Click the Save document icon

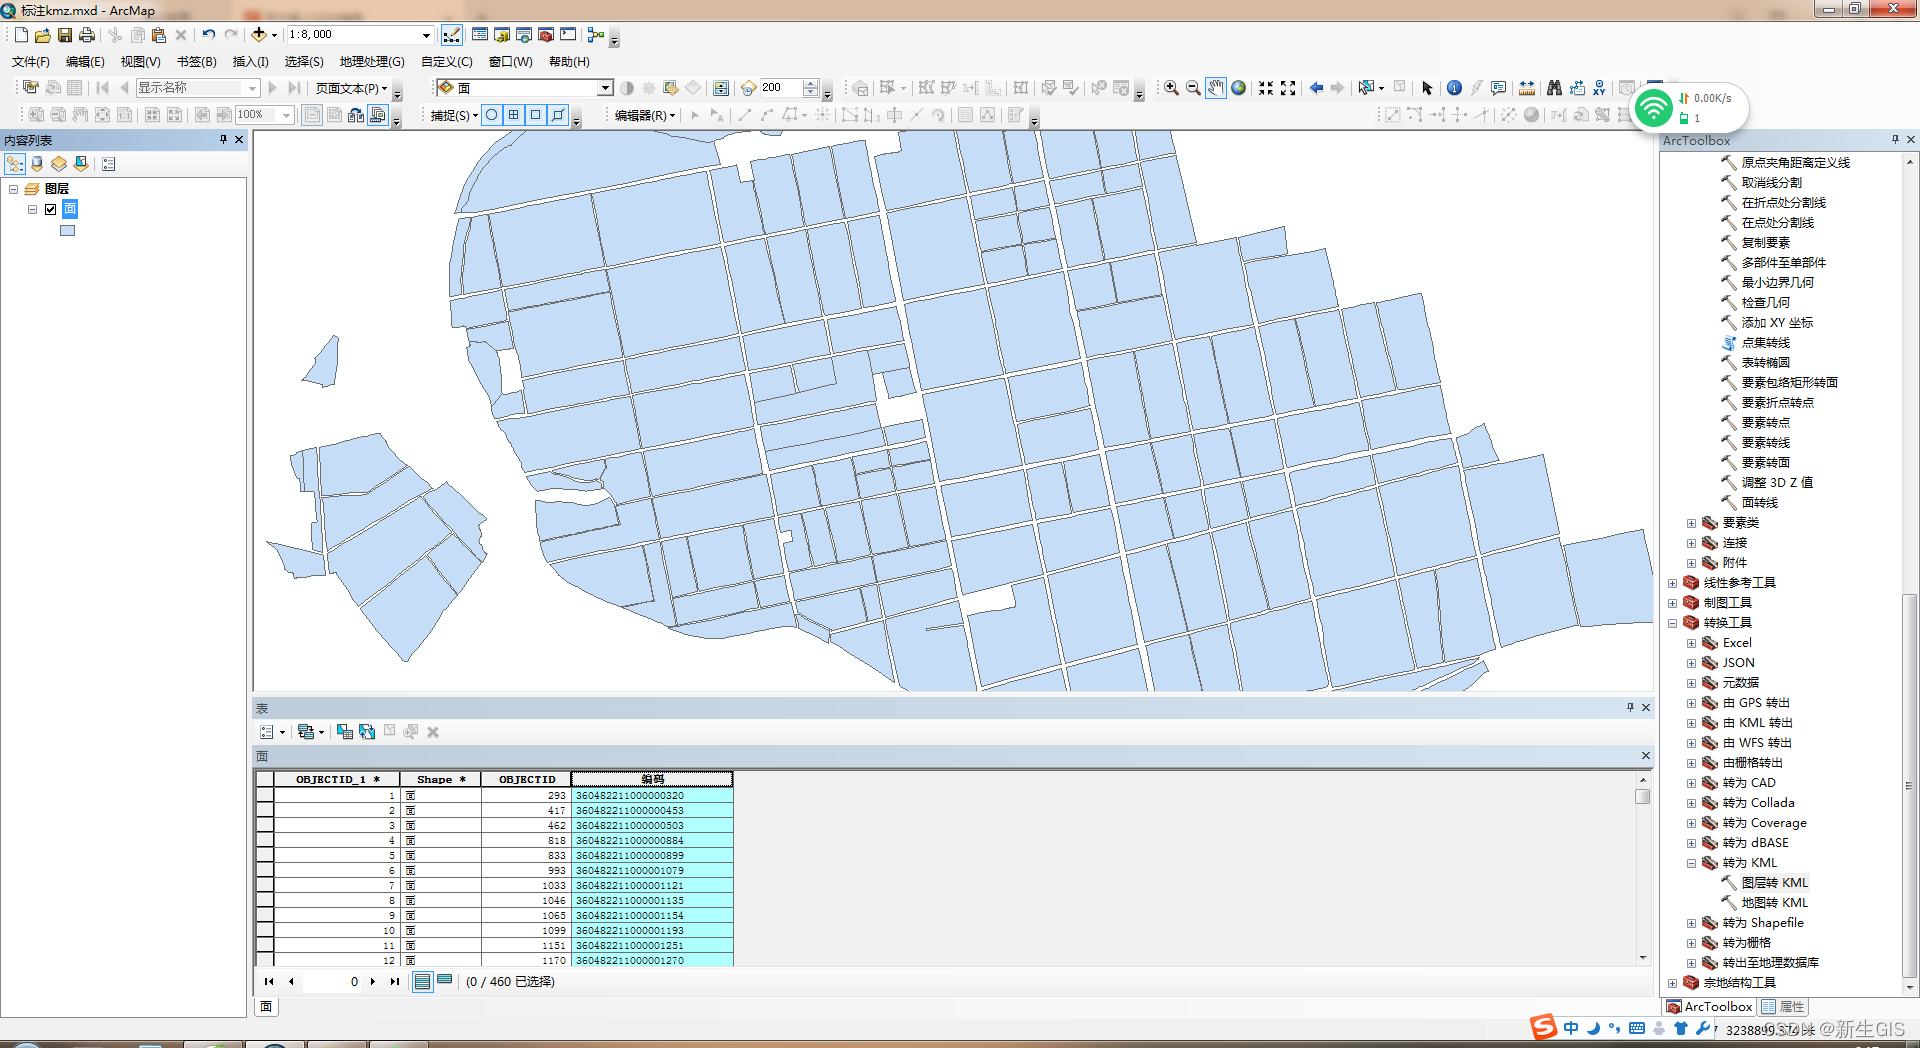point(65,35)
